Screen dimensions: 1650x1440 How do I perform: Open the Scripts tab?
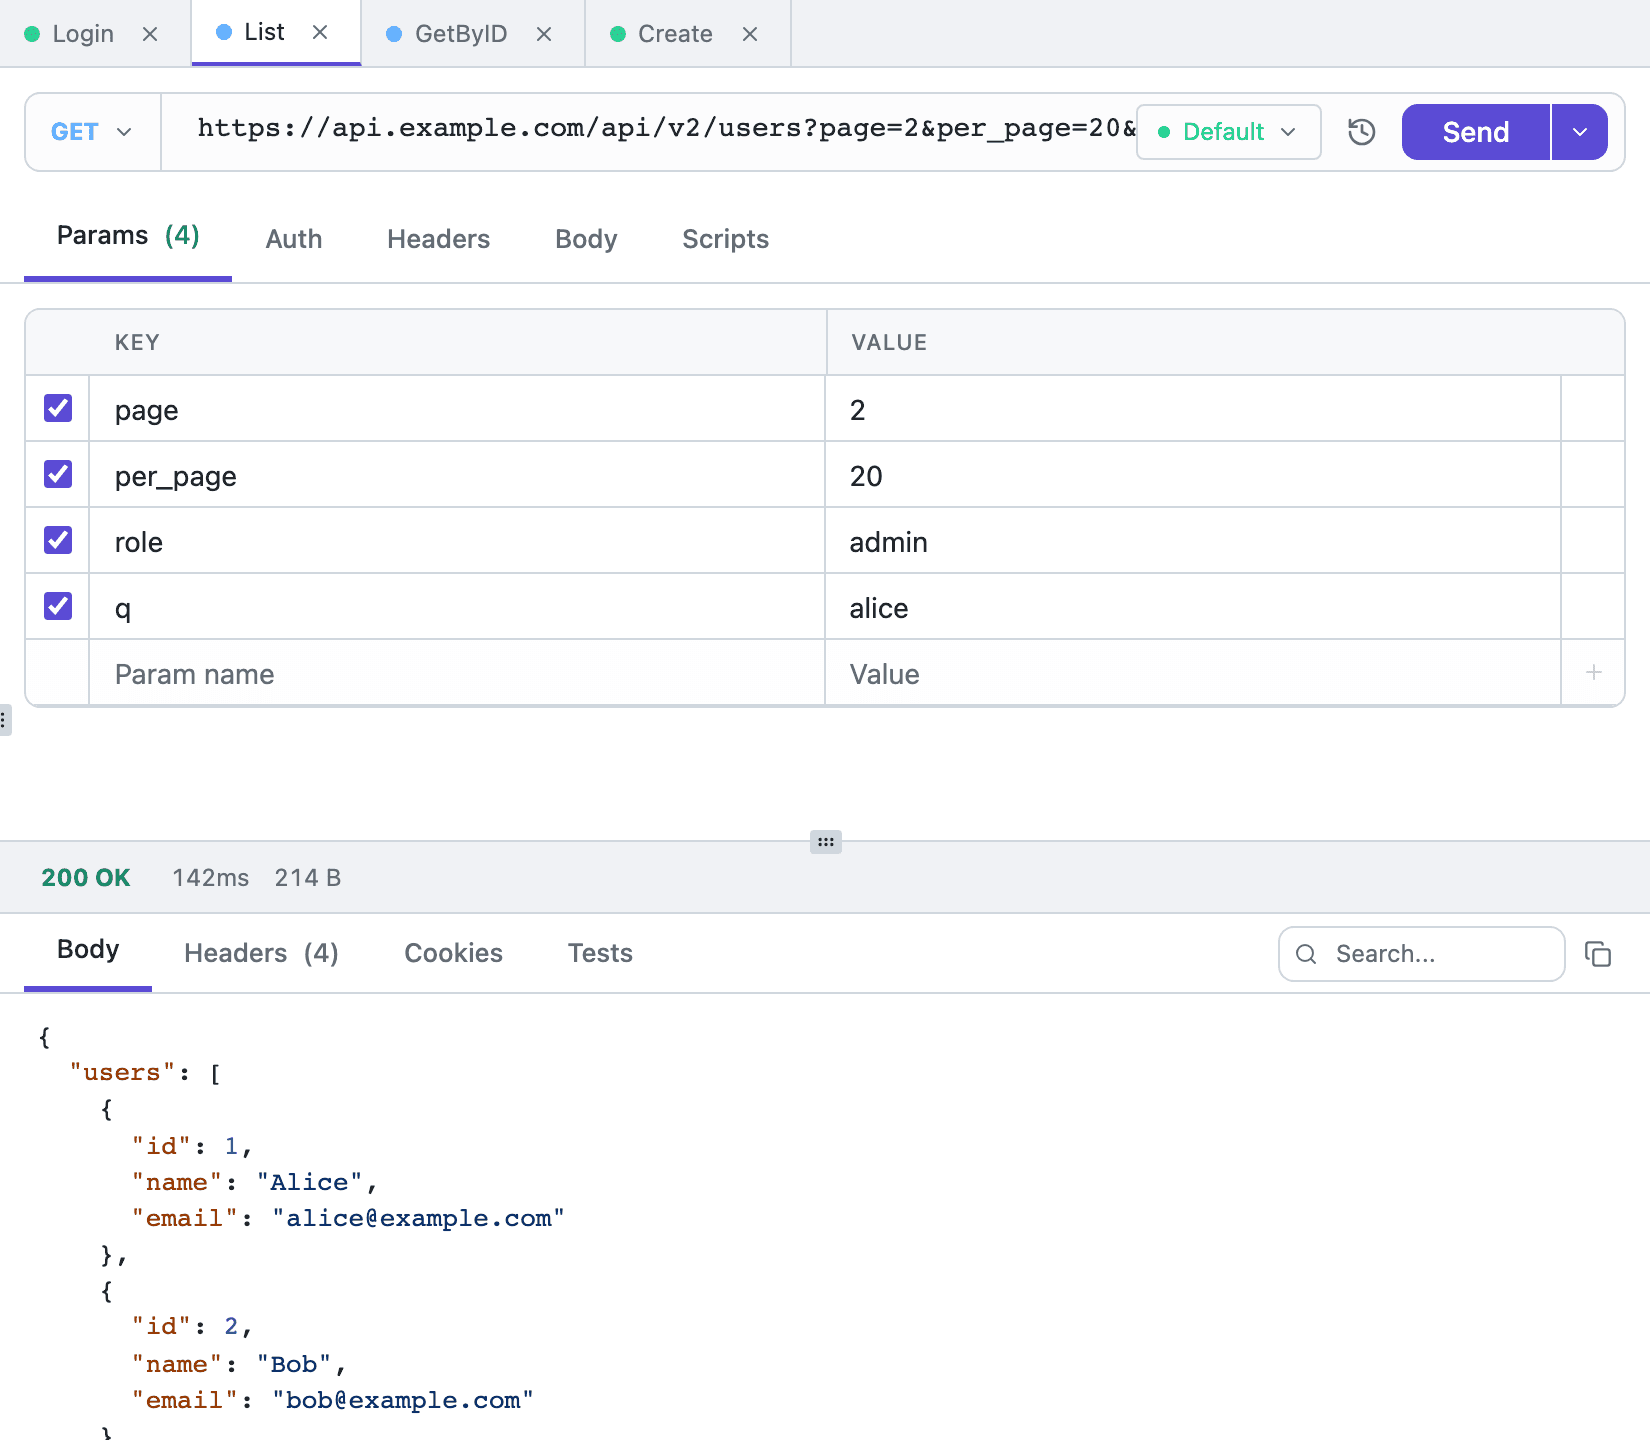[x=725, y=239]
